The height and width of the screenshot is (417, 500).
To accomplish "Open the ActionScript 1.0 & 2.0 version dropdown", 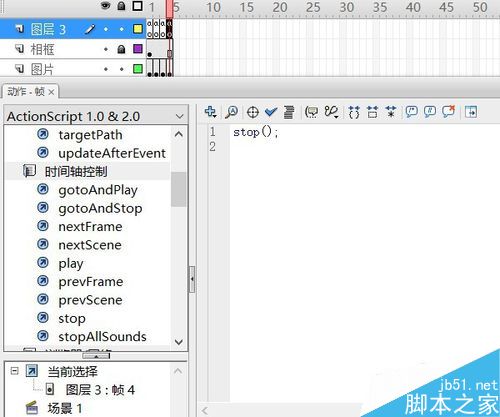I will 179,116.
